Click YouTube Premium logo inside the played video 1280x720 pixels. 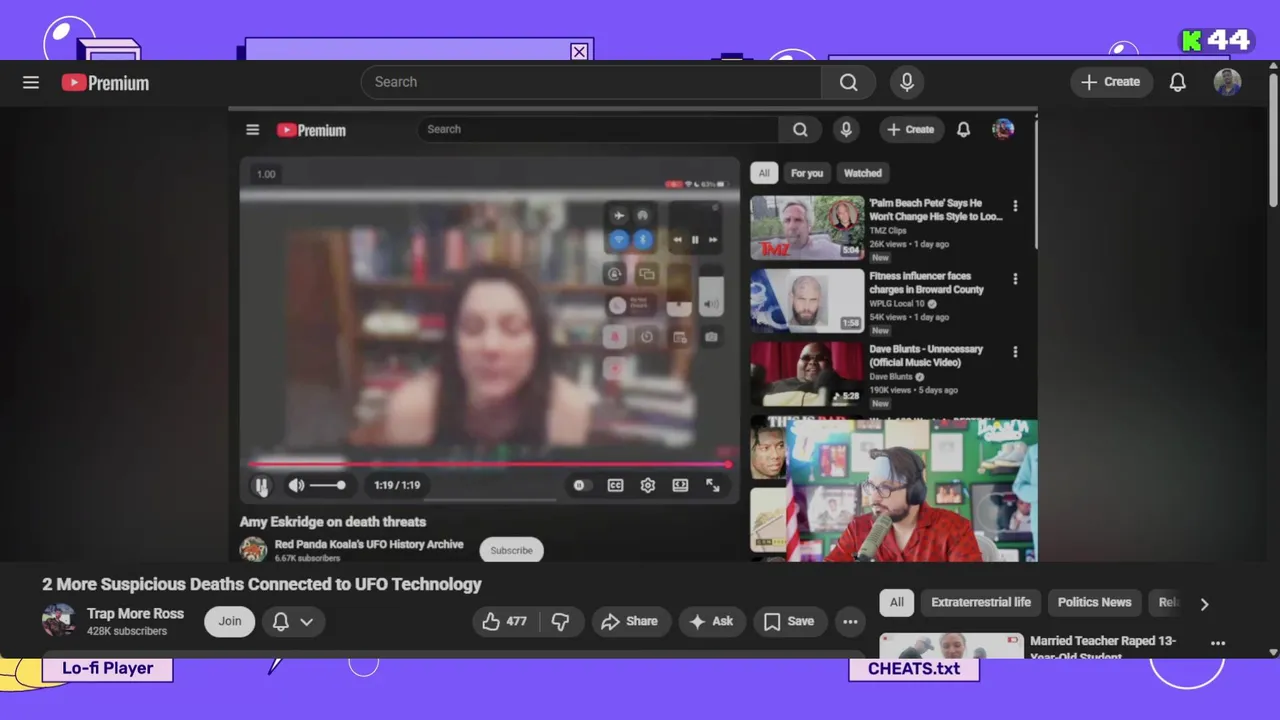click(311, 130)
